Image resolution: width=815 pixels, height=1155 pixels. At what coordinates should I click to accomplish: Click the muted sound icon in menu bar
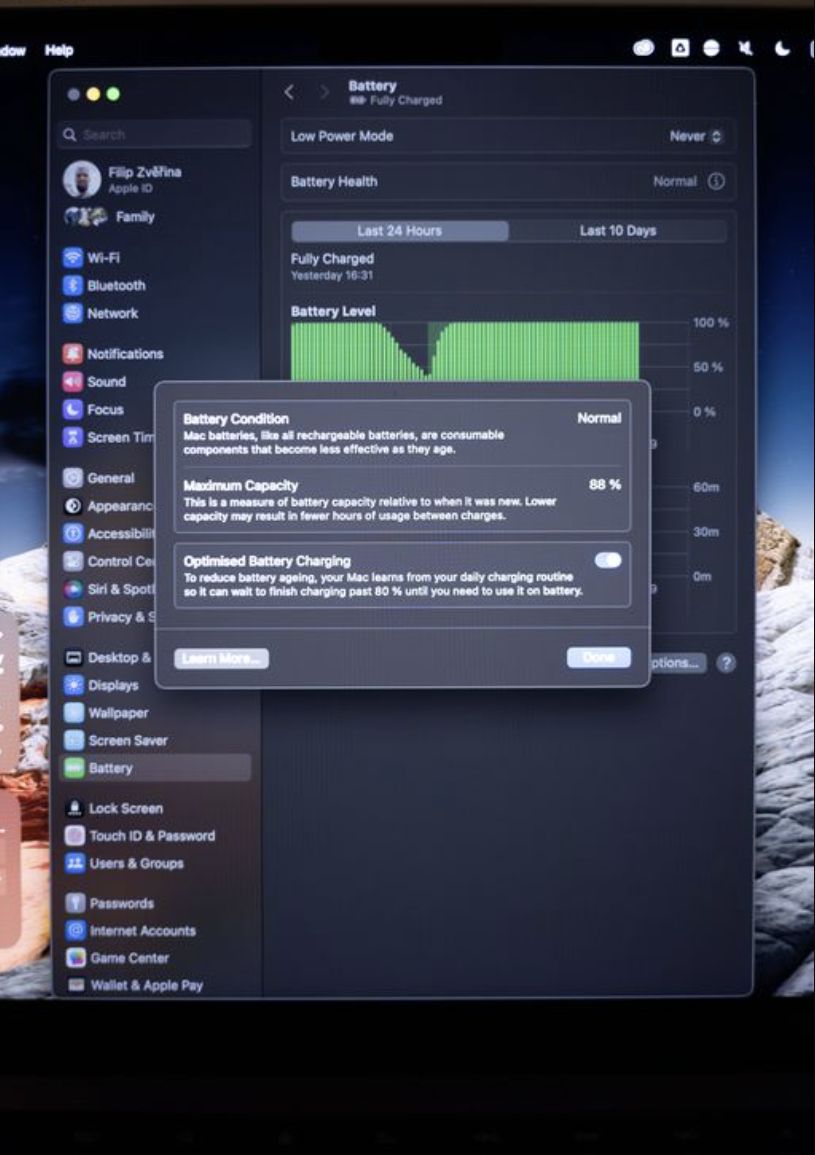[746, 49]
